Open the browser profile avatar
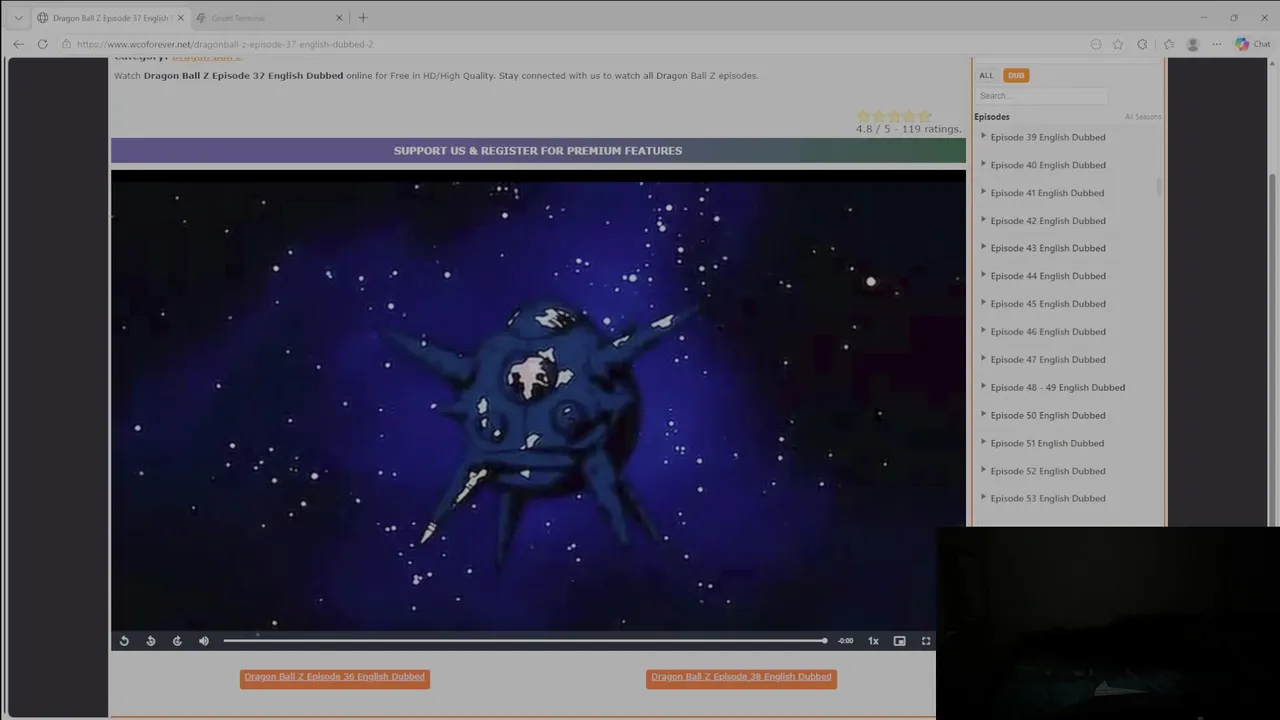The image size is (1280, 720). pos(1192,44)
